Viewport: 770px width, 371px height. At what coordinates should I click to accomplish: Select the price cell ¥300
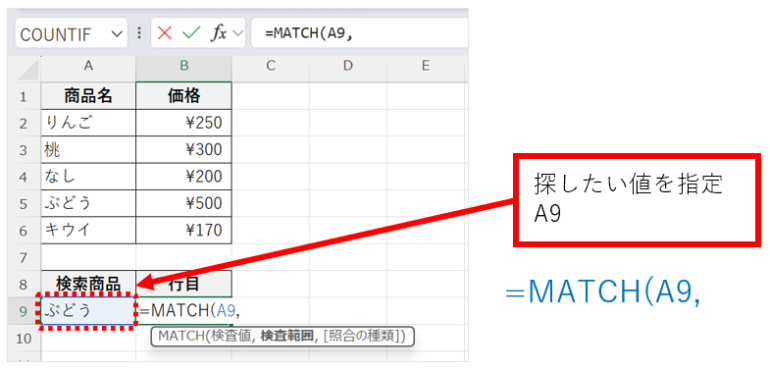tap(184, 150)
